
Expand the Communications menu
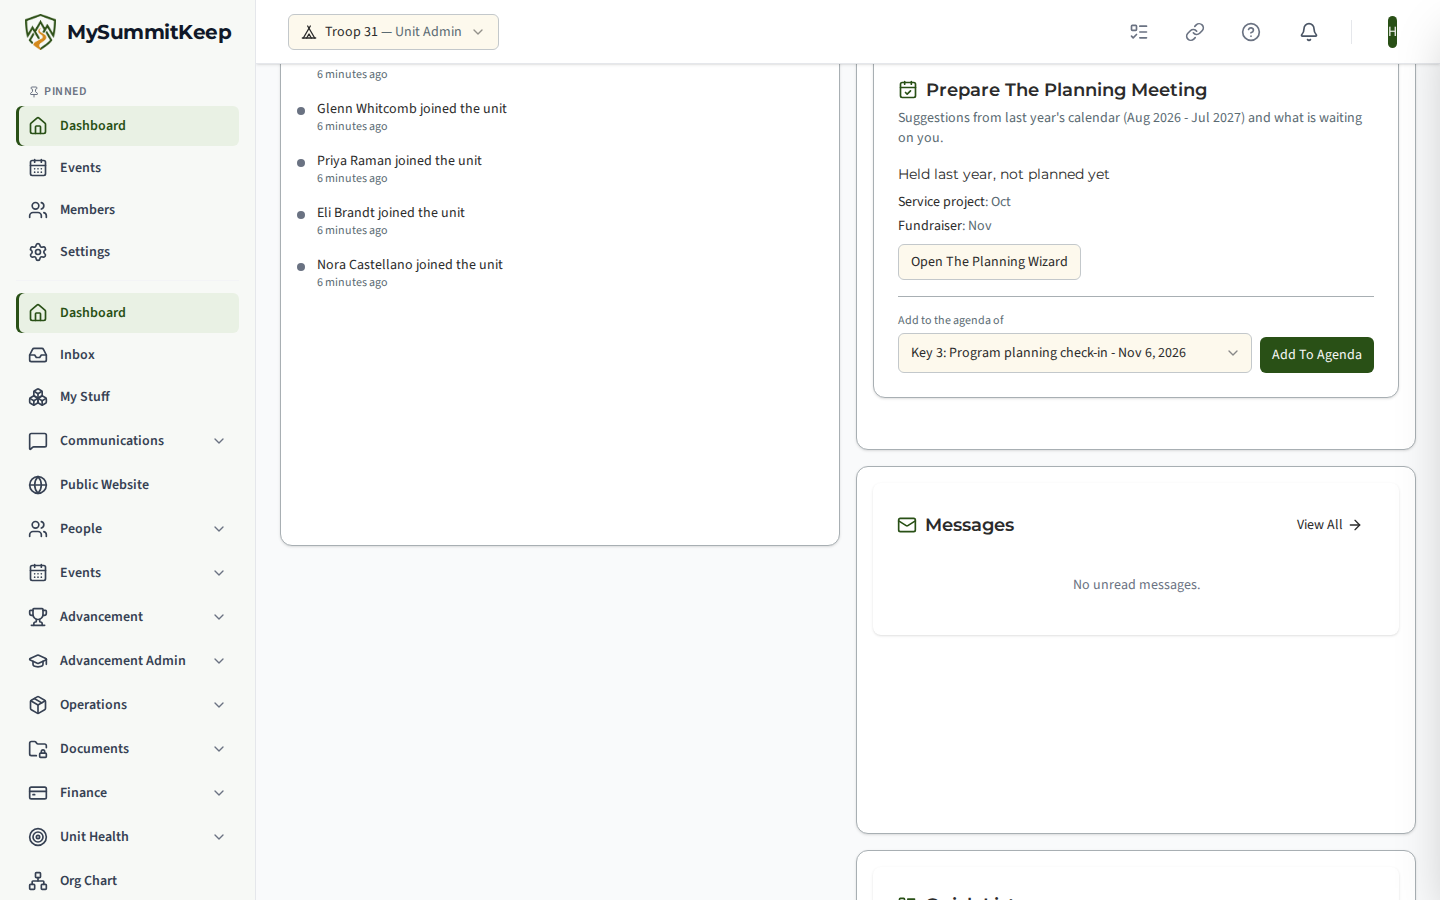[128, 441]
